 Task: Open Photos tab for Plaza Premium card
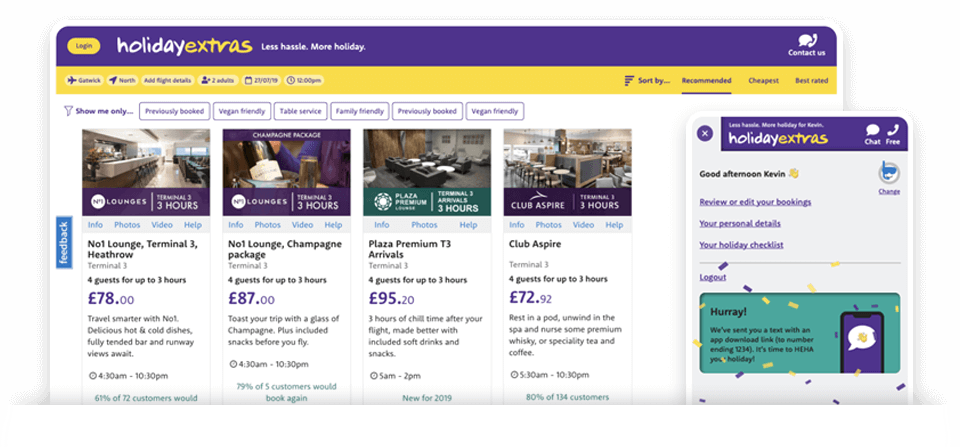[x=424, y=225]
